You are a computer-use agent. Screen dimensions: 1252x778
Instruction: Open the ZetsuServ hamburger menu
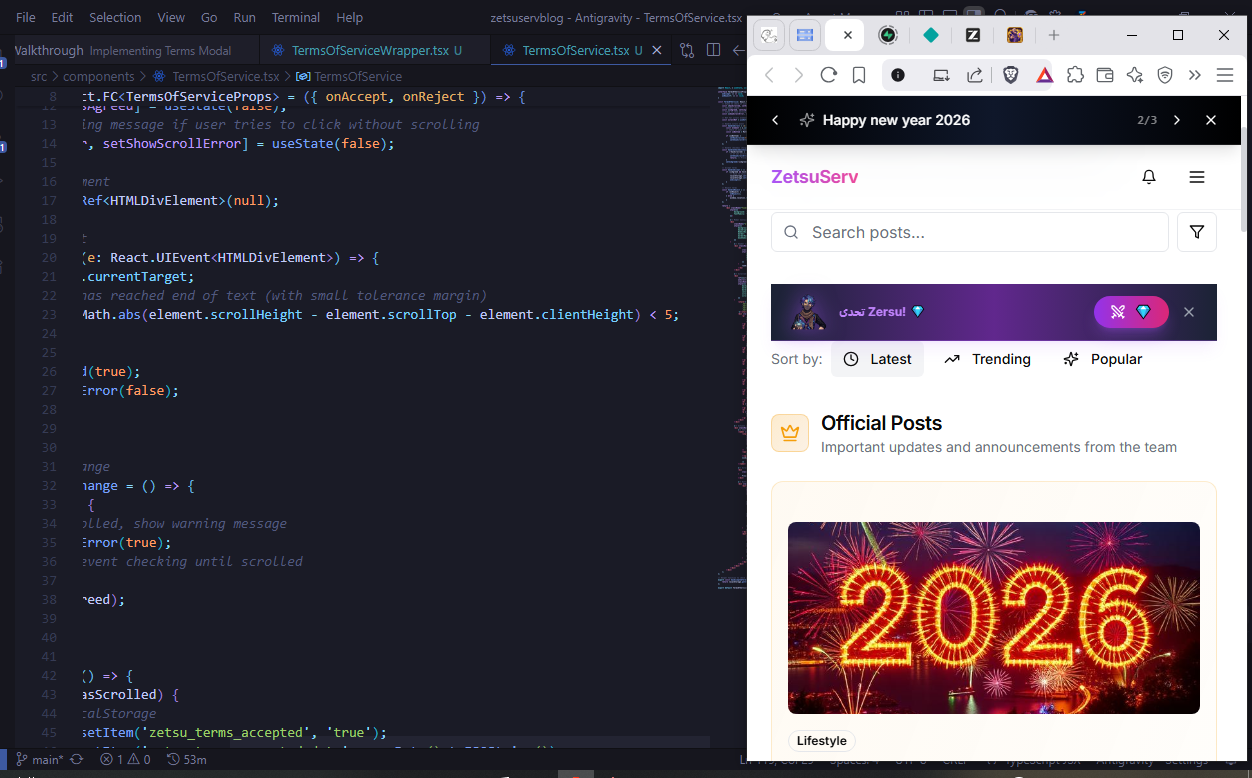(1196, 177)
